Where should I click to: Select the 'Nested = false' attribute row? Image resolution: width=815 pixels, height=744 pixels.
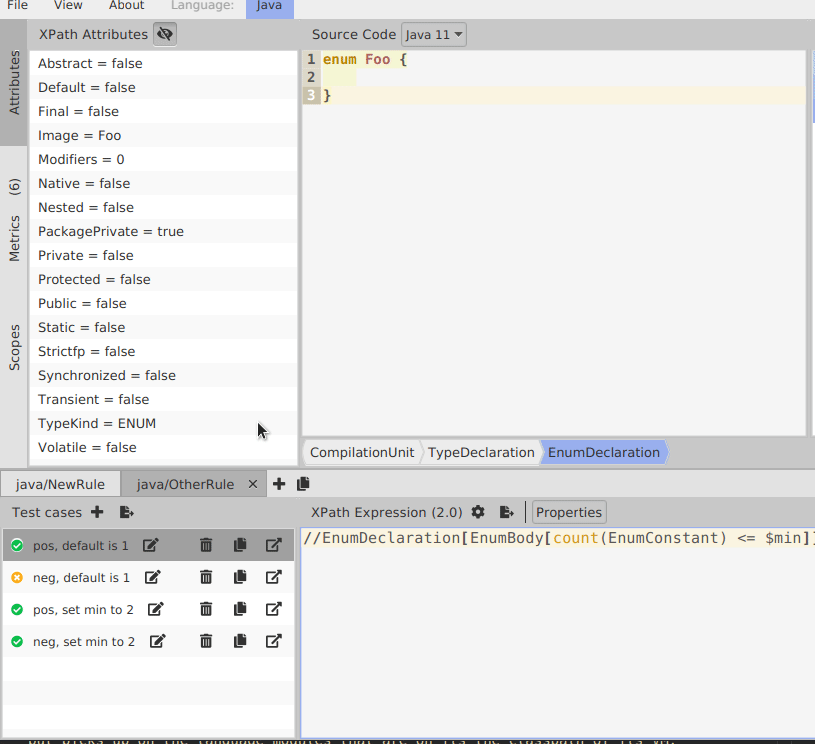[x=163, y=207]
